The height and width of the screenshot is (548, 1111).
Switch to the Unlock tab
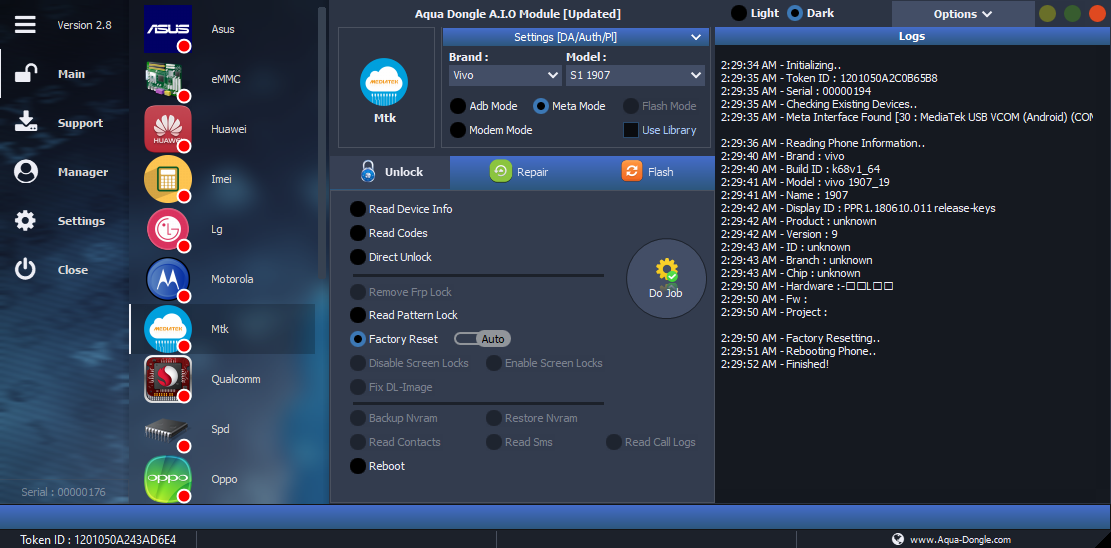coord(390,172)
